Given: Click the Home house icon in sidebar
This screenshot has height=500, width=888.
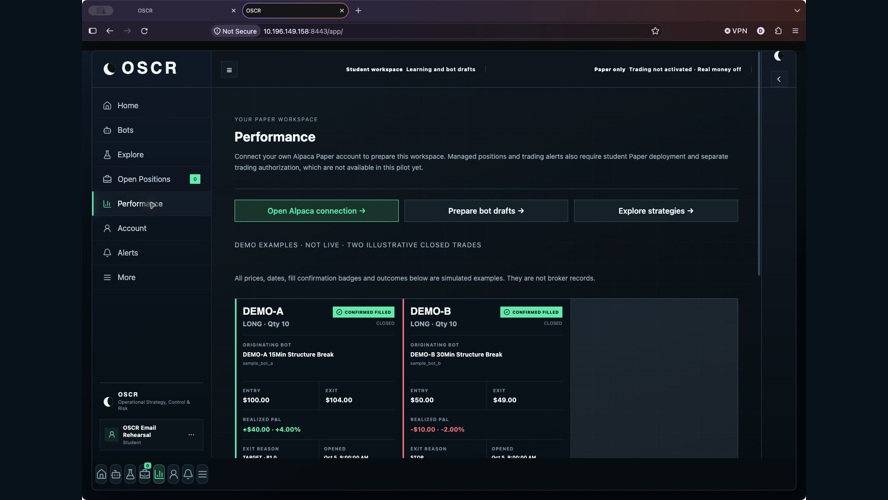Looking at the screenshot, I should 107,105.
